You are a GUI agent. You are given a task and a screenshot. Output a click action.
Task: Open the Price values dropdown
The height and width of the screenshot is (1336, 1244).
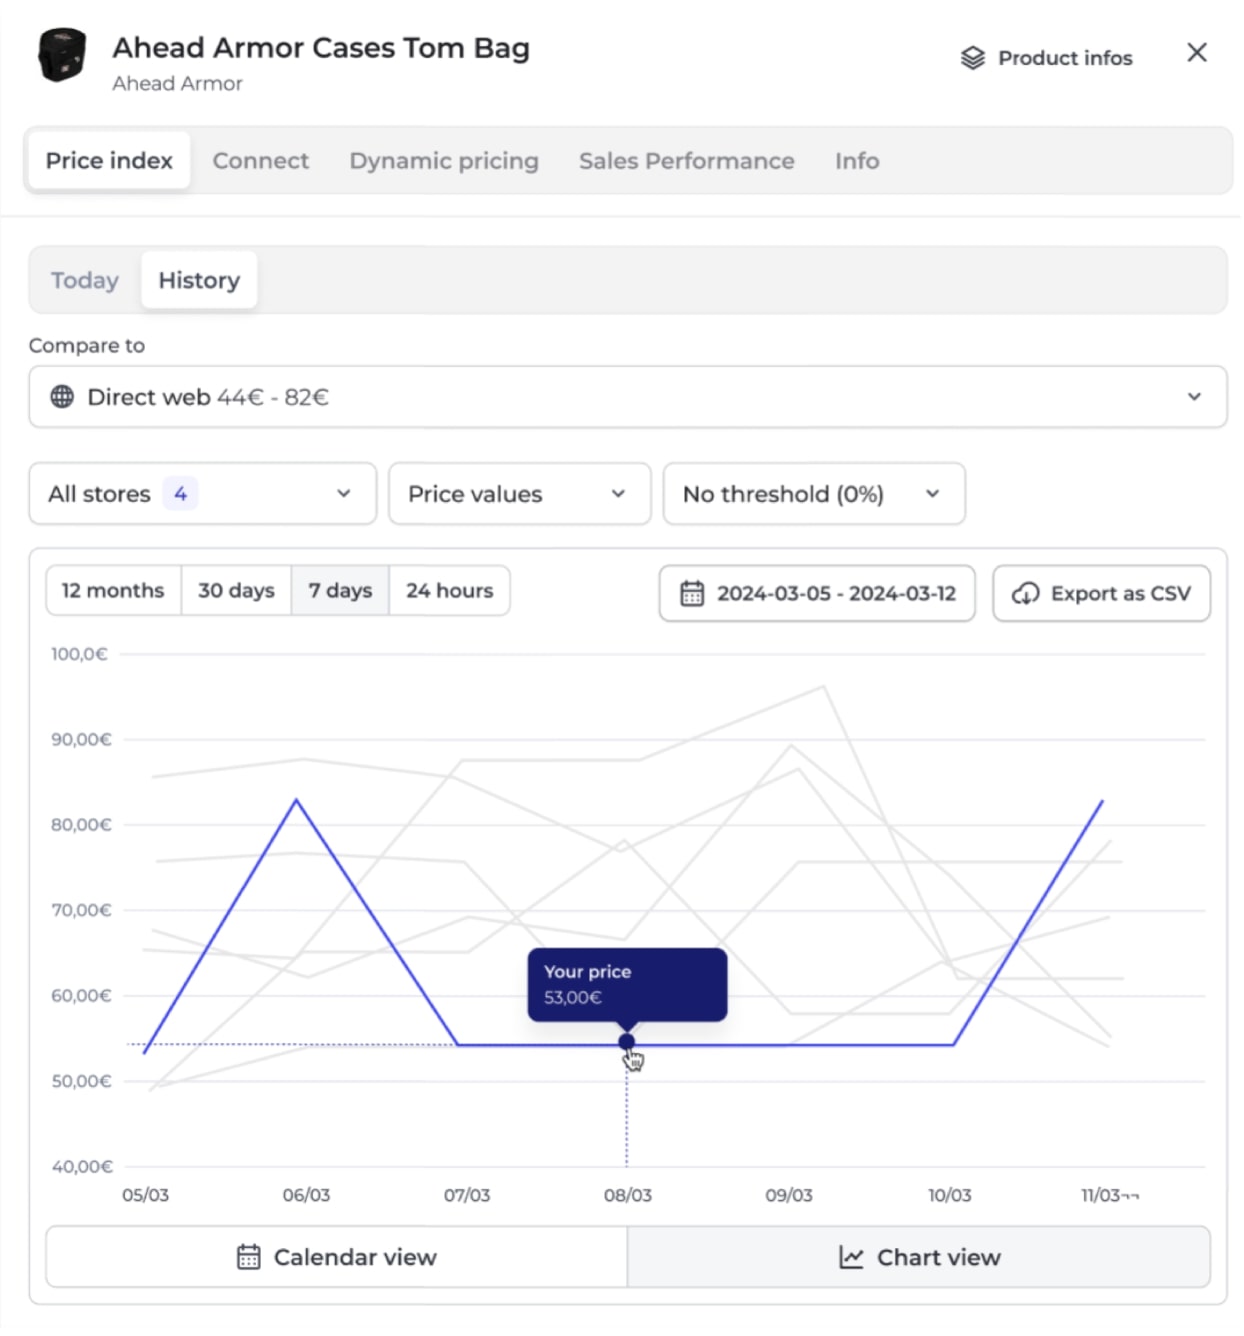519,494
